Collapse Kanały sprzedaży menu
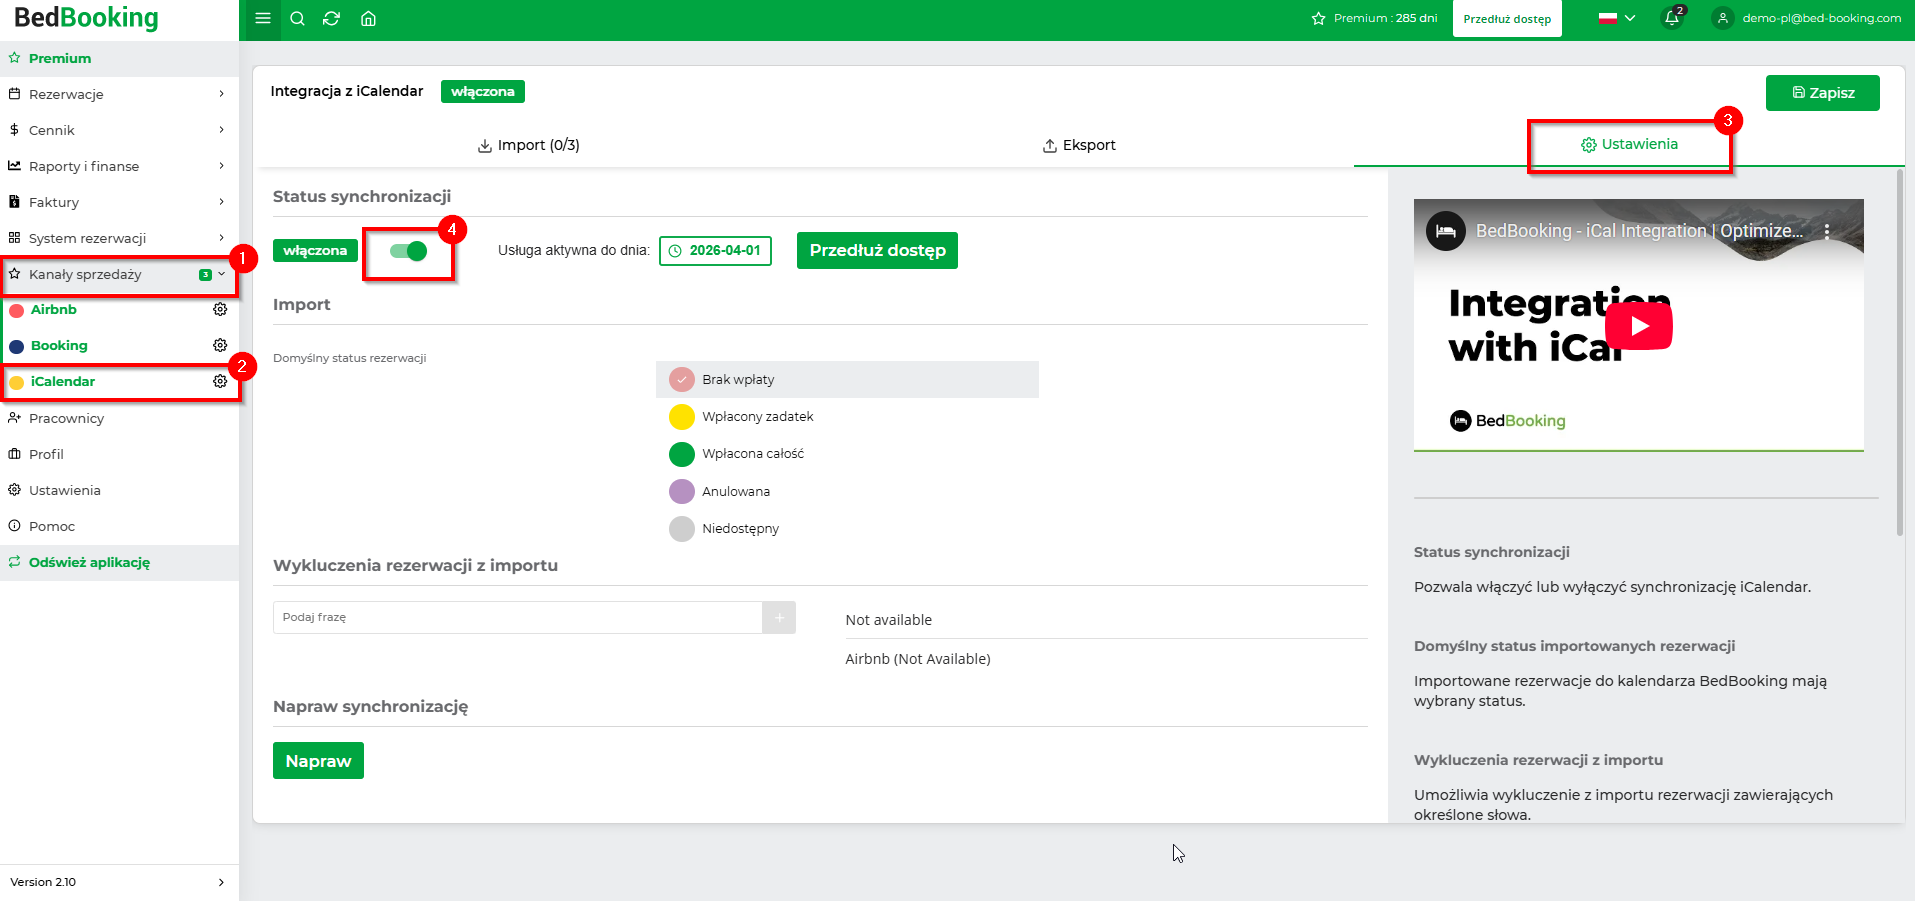This screenshot has height=901, width=1915. pyautogui.click(x=119, y=274)
